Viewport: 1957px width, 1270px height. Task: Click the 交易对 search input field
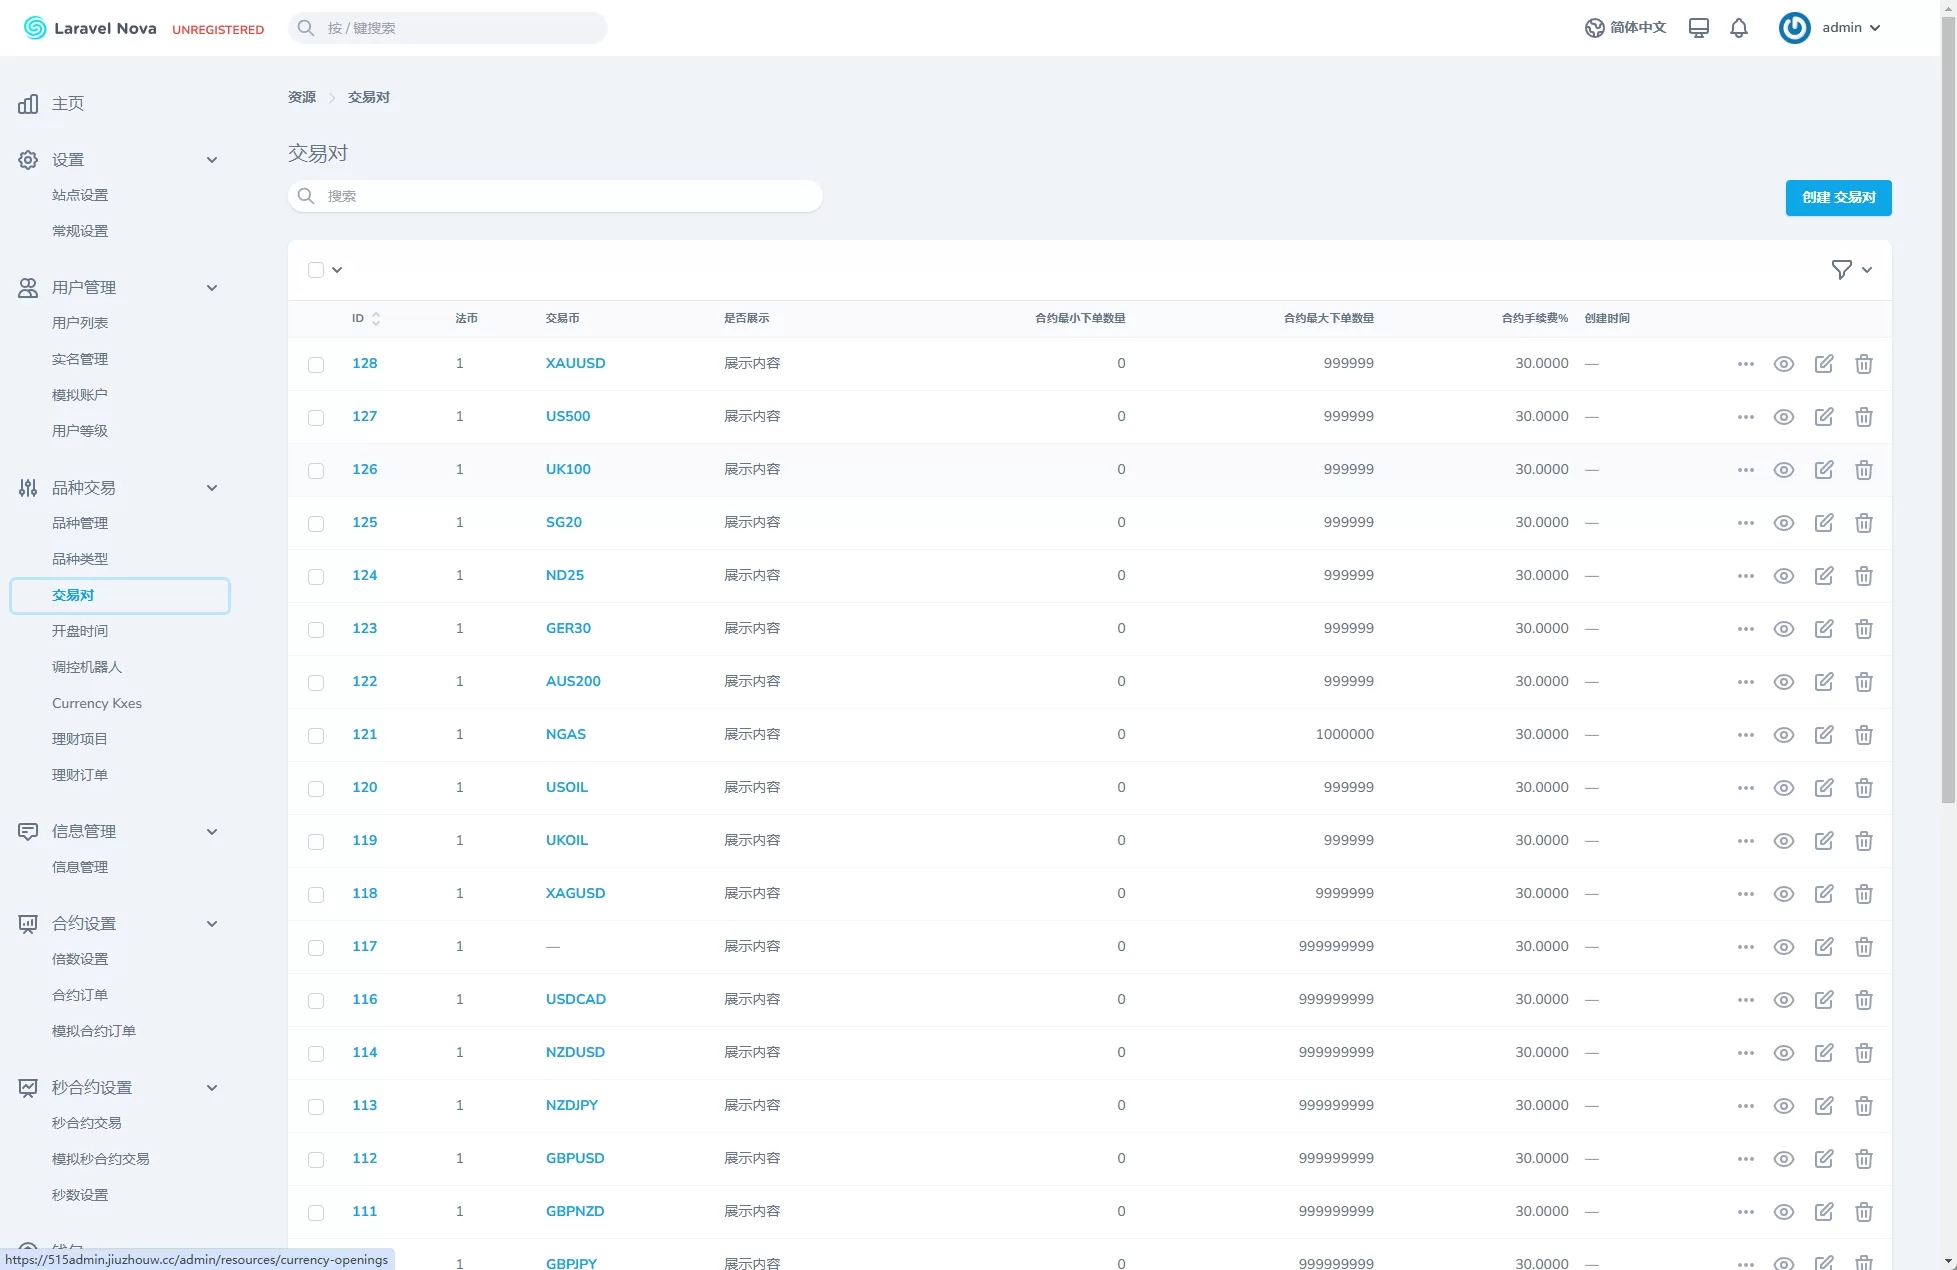[x=555, y=196]
